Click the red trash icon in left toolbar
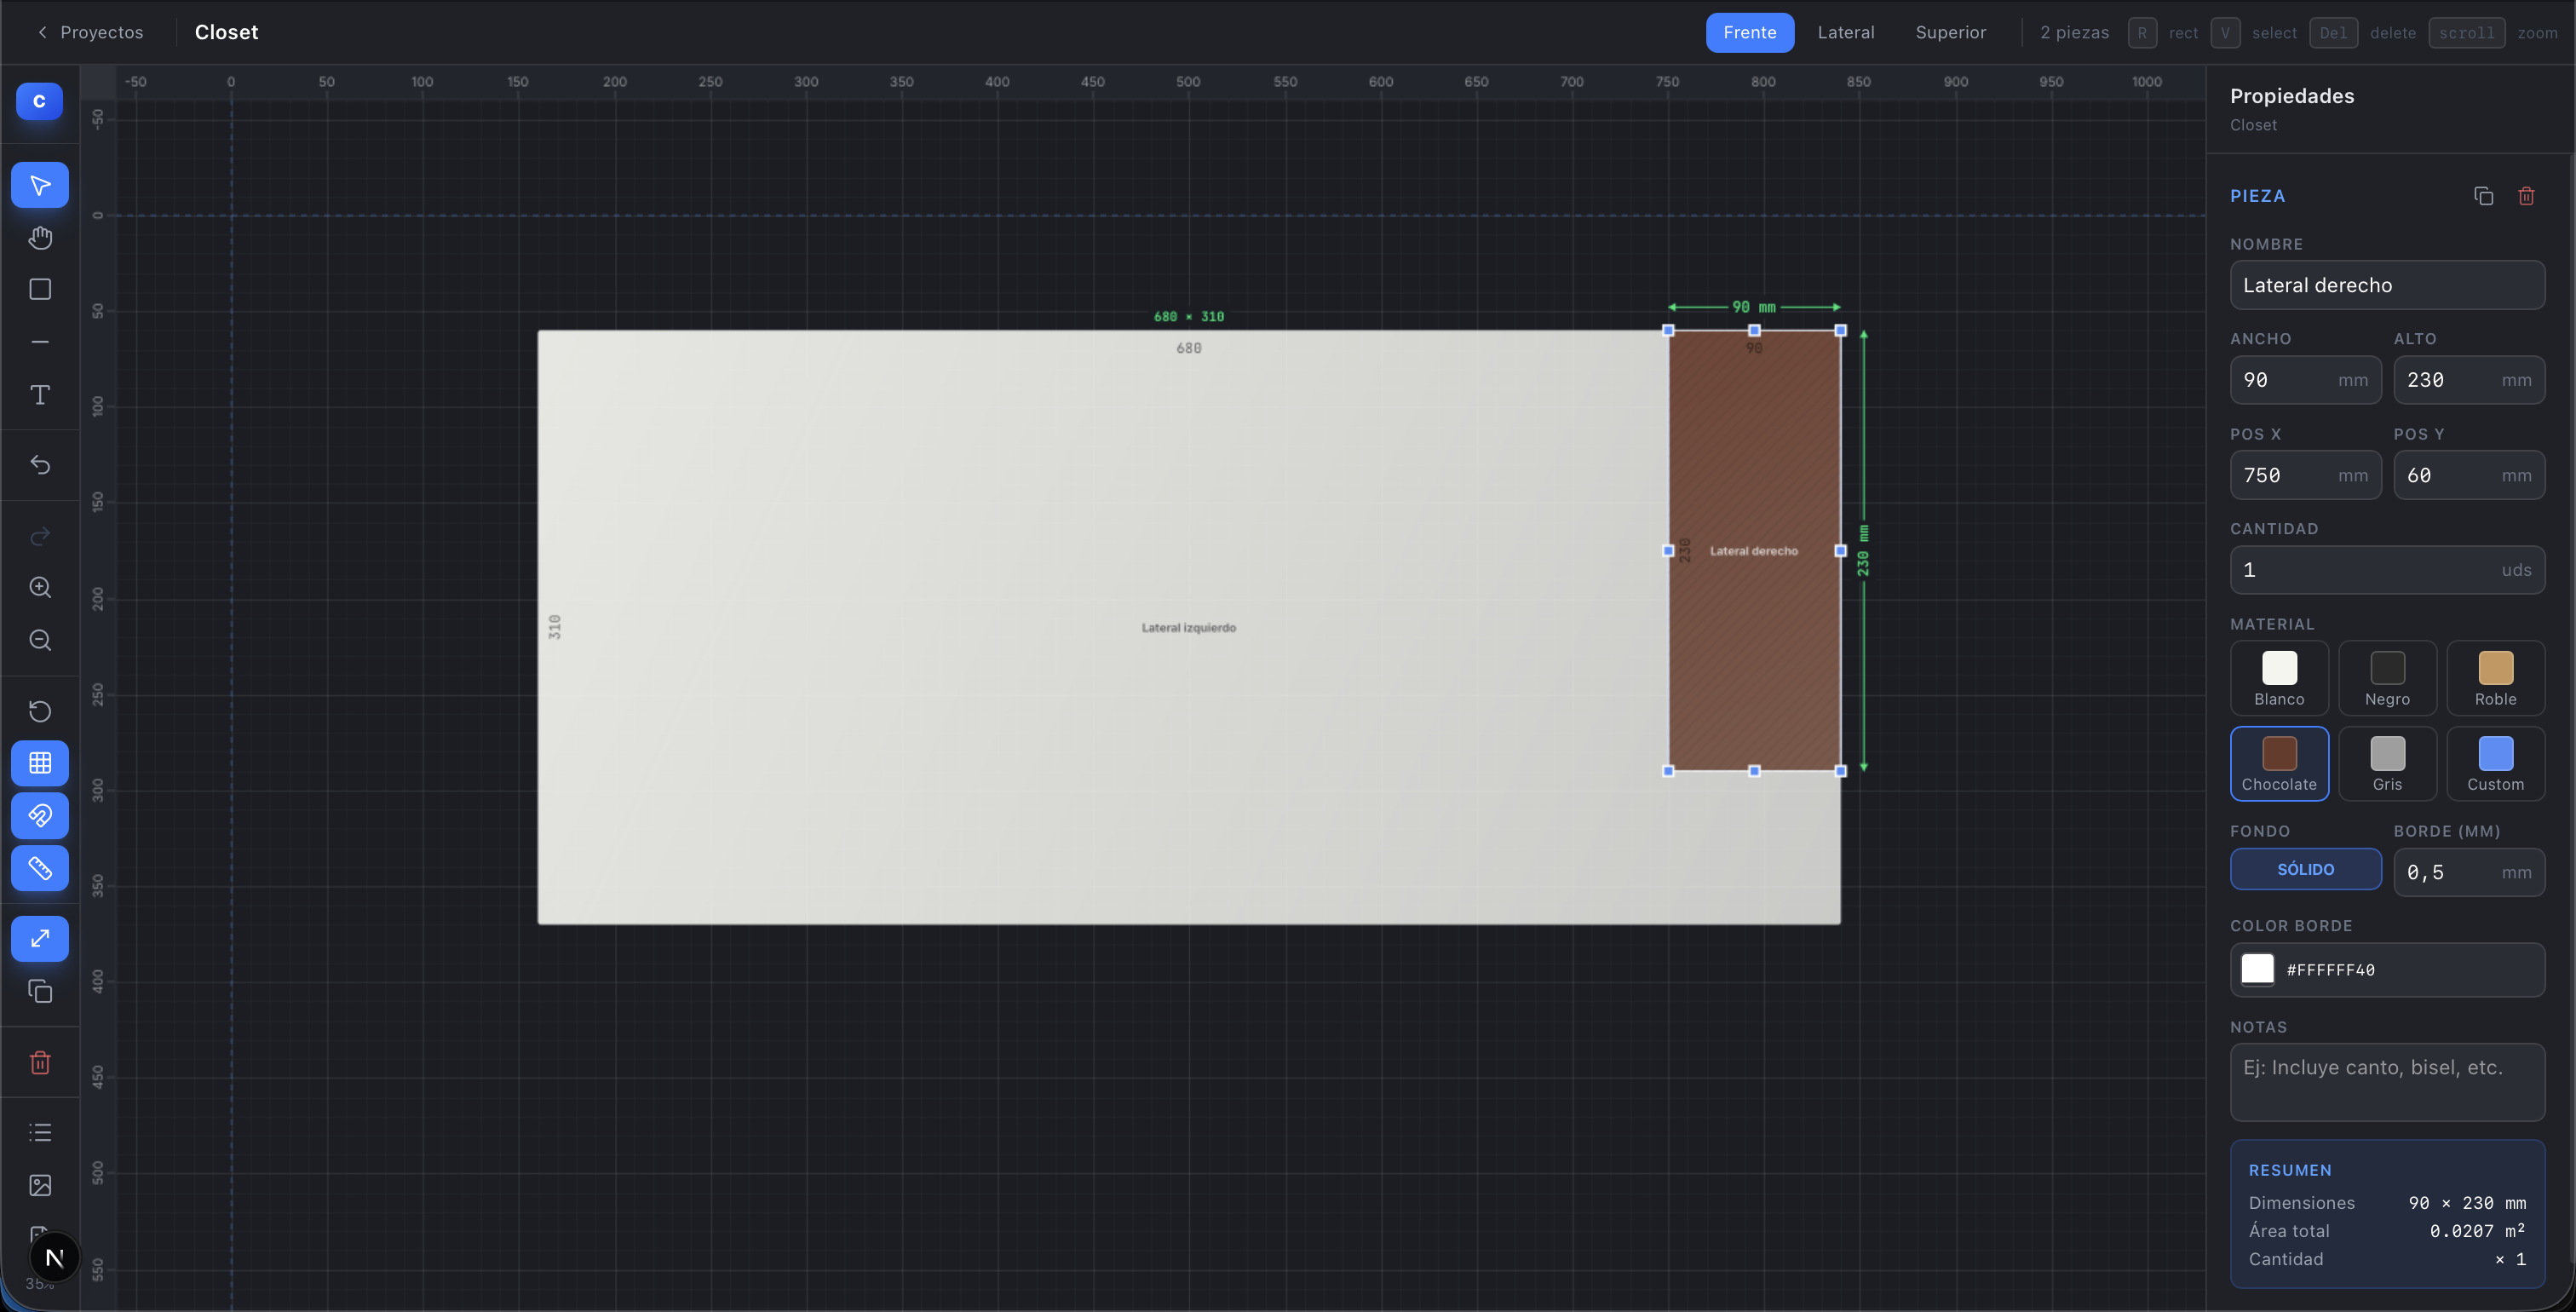 pos(40,1062)
